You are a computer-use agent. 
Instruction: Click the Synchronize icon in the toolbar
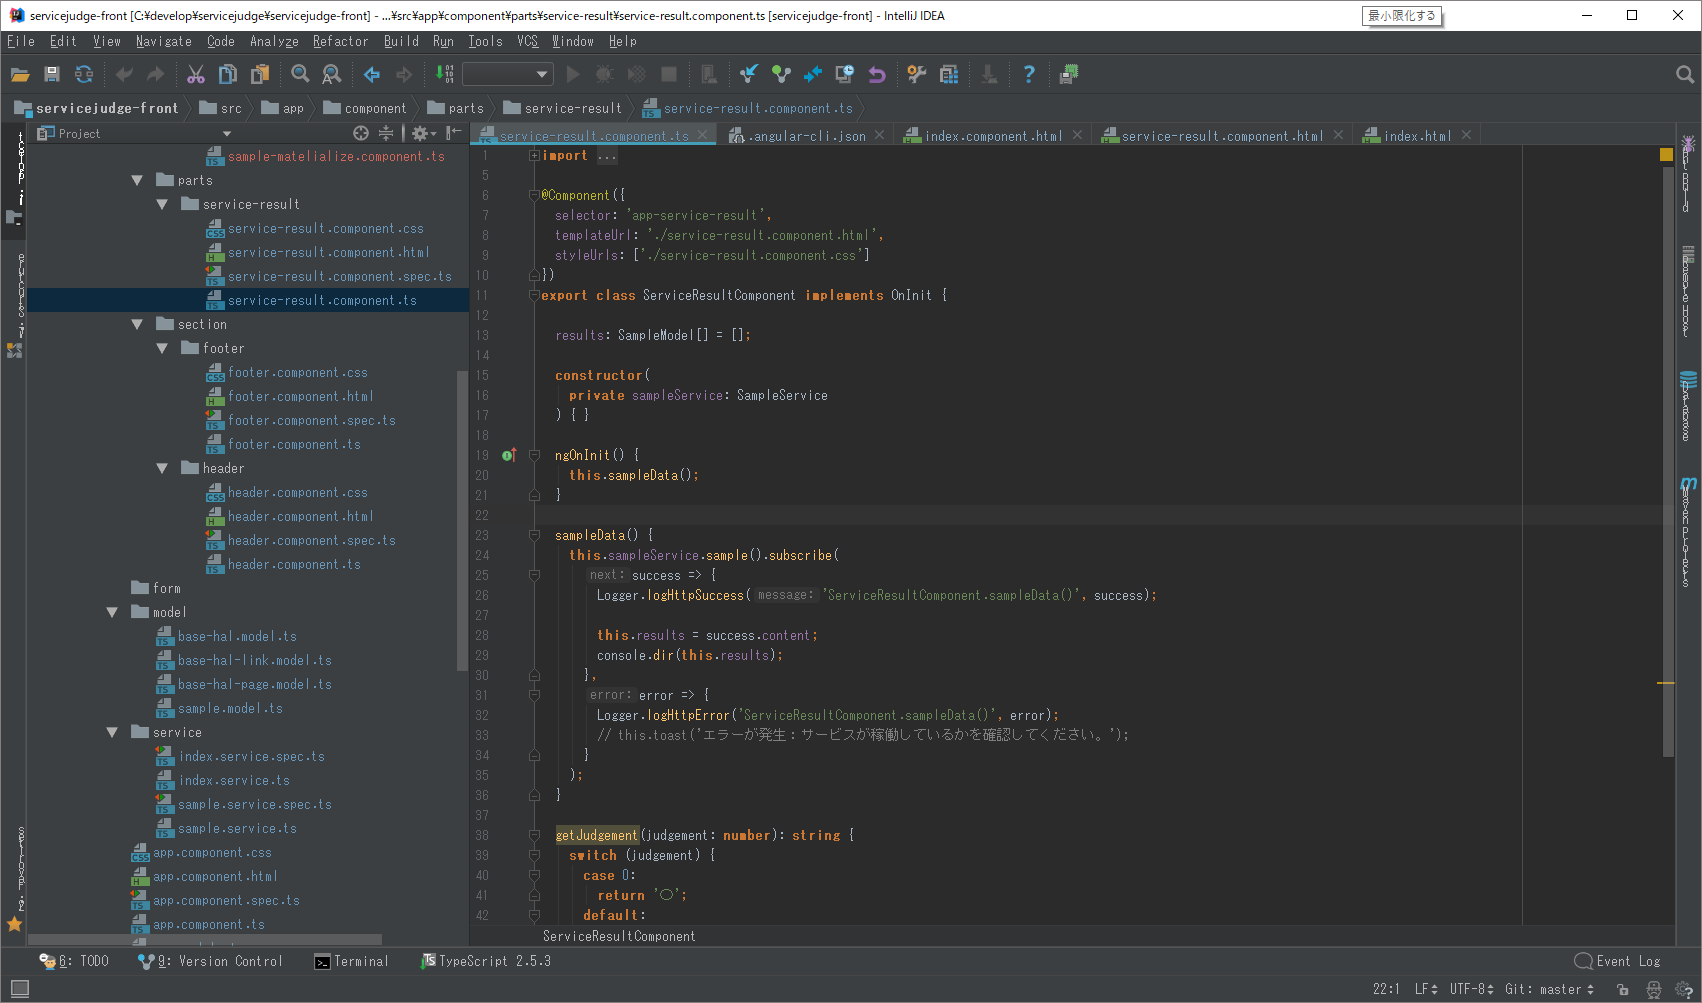84,74
